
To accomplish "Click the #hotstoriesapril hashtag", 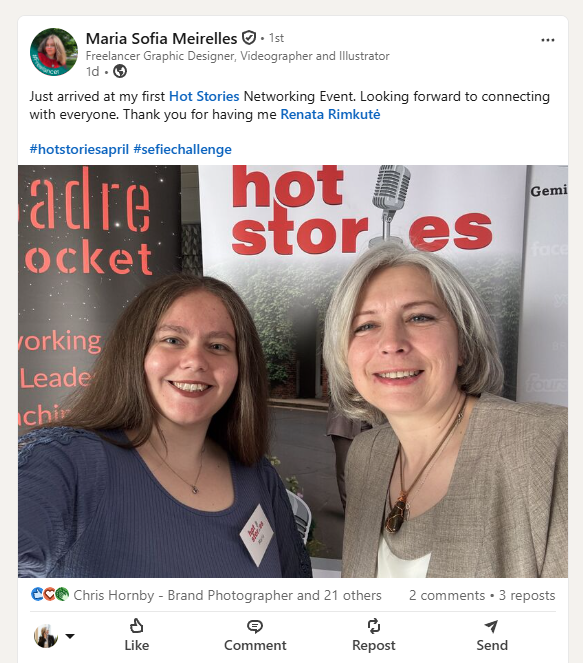I will [79, 149].
